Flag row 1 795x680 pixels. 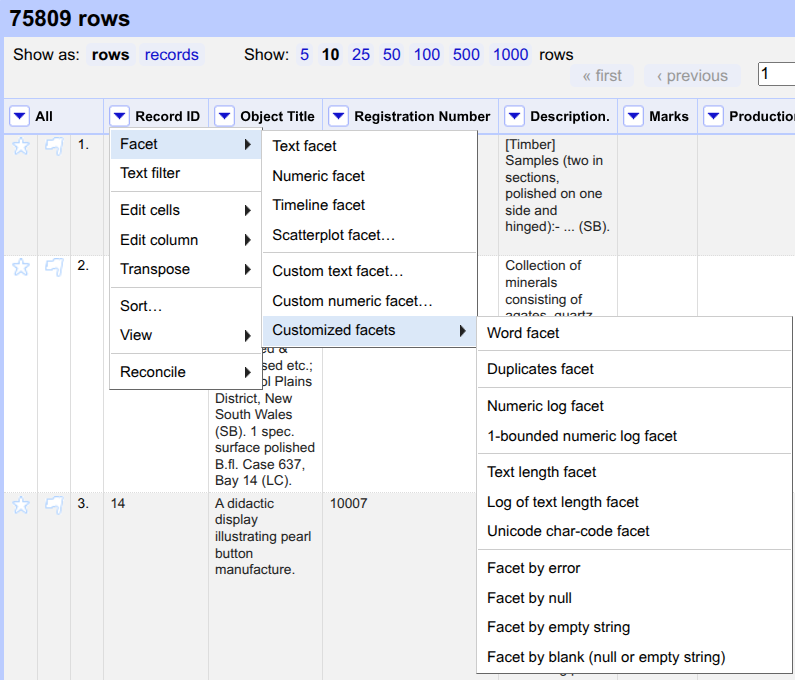click(x=54, y=146)
